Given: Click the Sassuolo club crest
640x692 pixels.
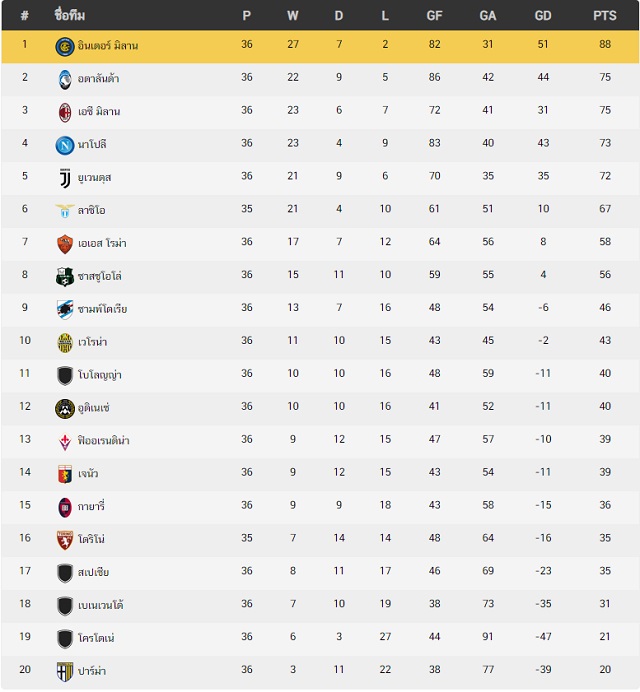Looking at the screenshot, I should (x=65, y=277).
